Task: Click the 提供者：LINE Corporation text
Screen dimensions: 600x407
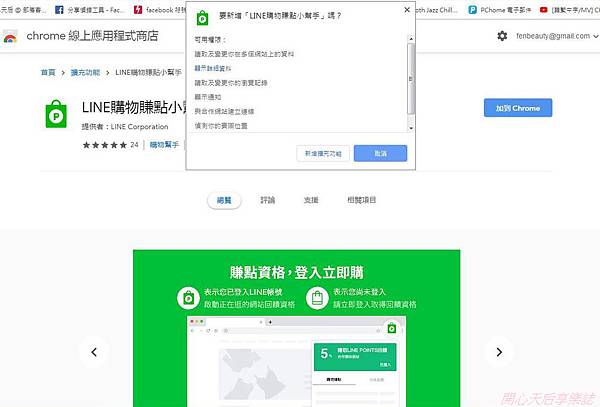Action: coord(125,127)
